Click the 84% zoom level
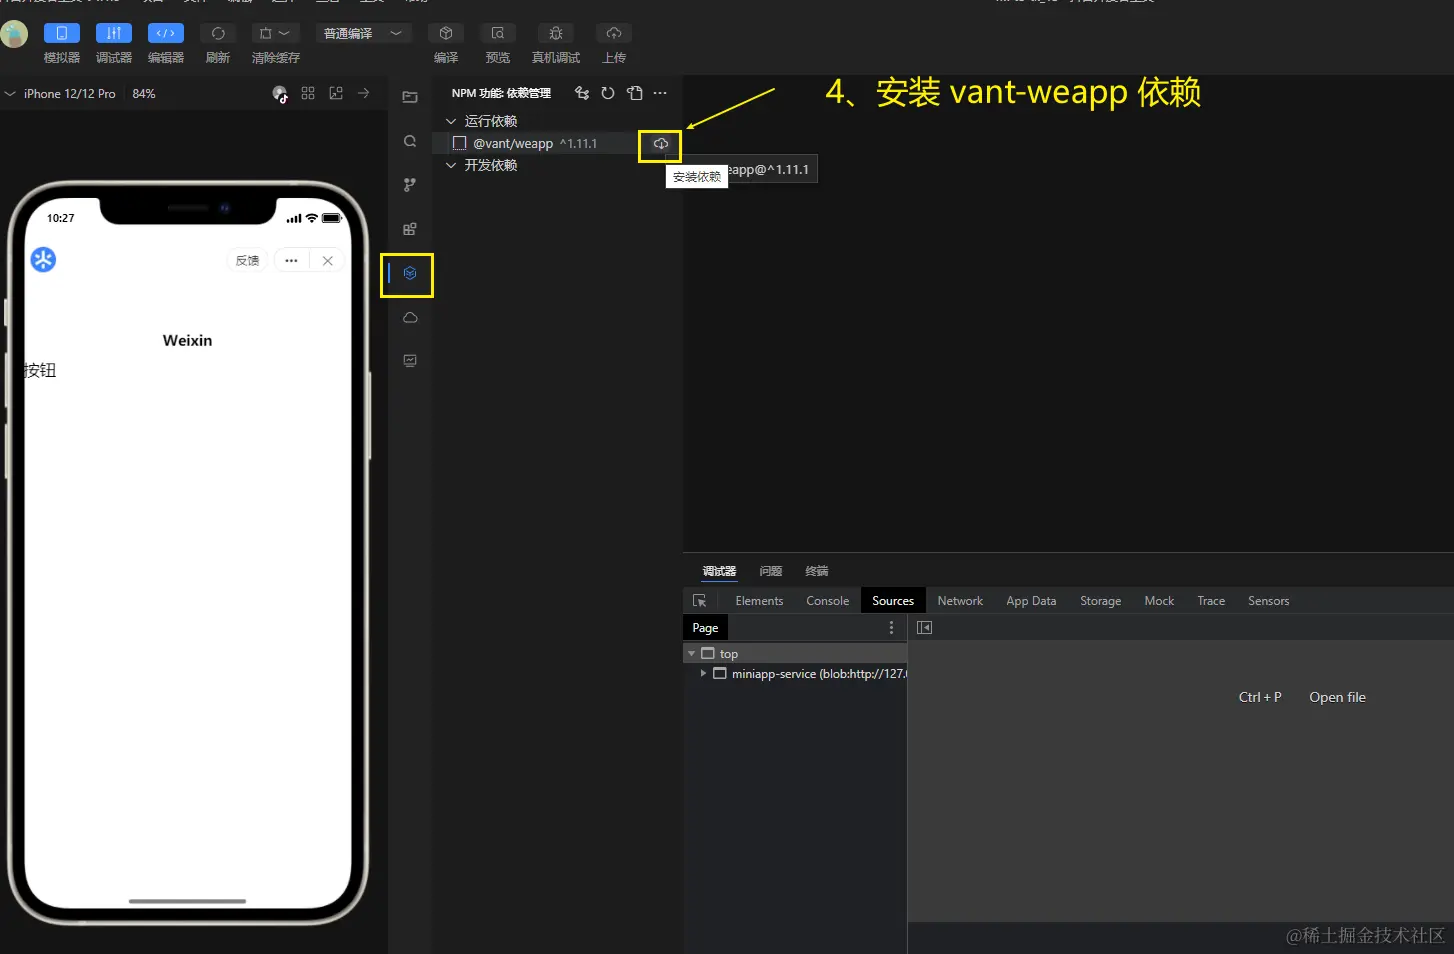The image size is (1454, 954). (x=144, y=93)
